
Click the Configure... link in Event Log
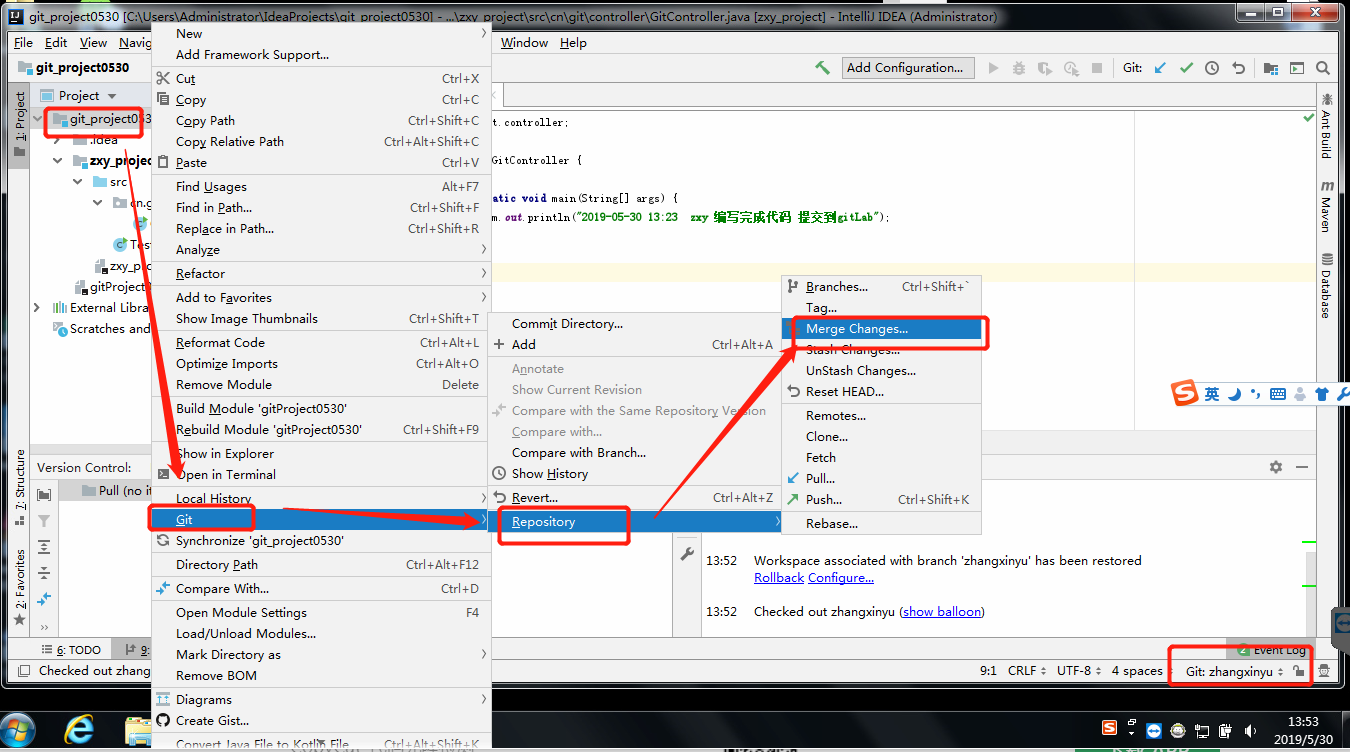click(x=841, y=577)
